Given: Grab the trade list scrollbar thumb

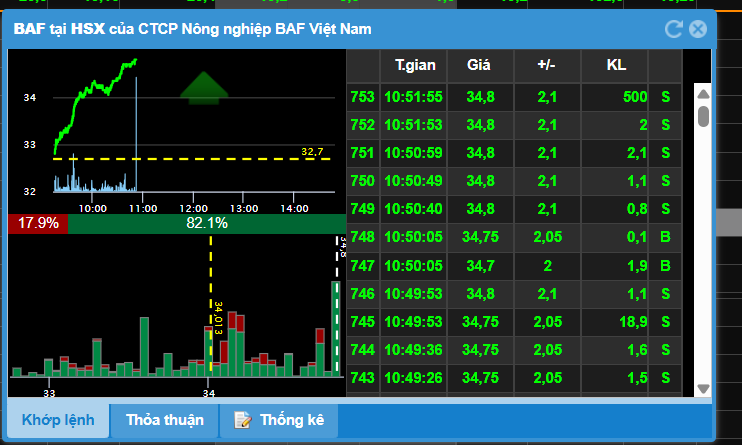Looking at the screenshot, I should coord(703,116).
